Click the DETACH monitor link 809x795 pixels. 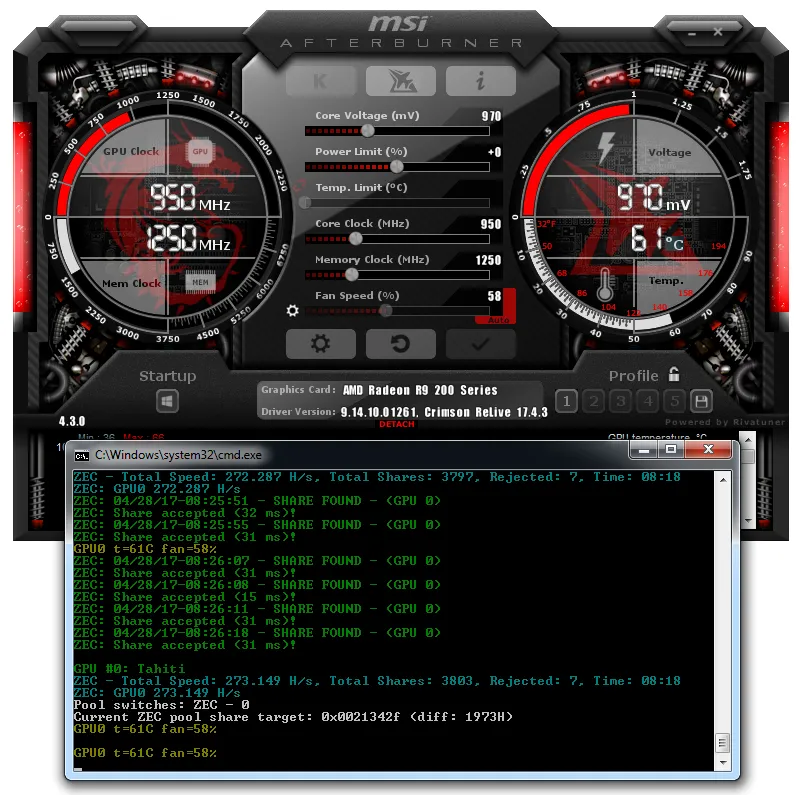pyautogui.click(x=397, y=424)
